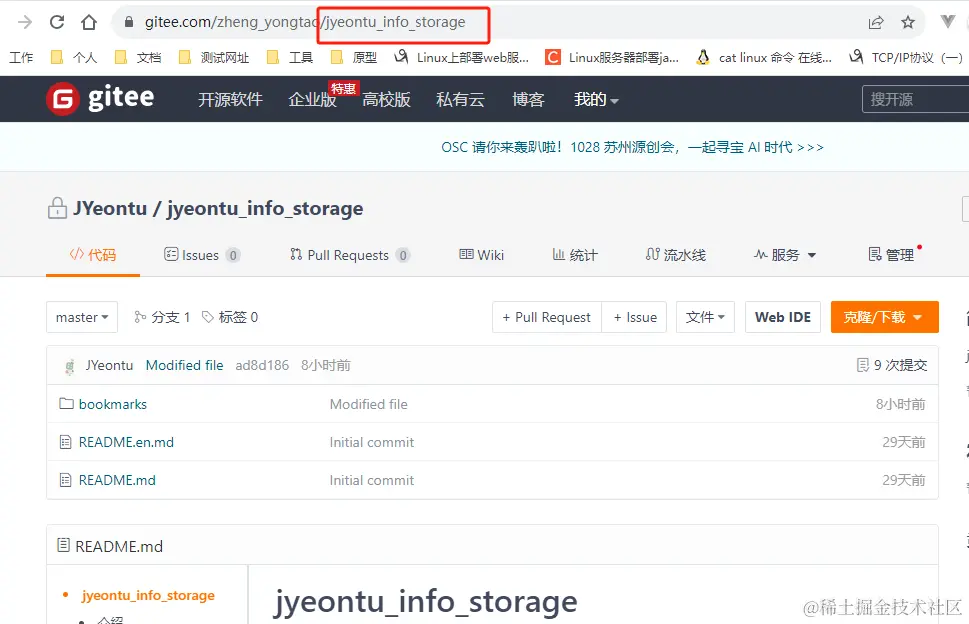Image resolution: width=969 pixels, height=624 pixels.
Task: Open the cat linux 命令 bookmark
Action: (764, 57)
